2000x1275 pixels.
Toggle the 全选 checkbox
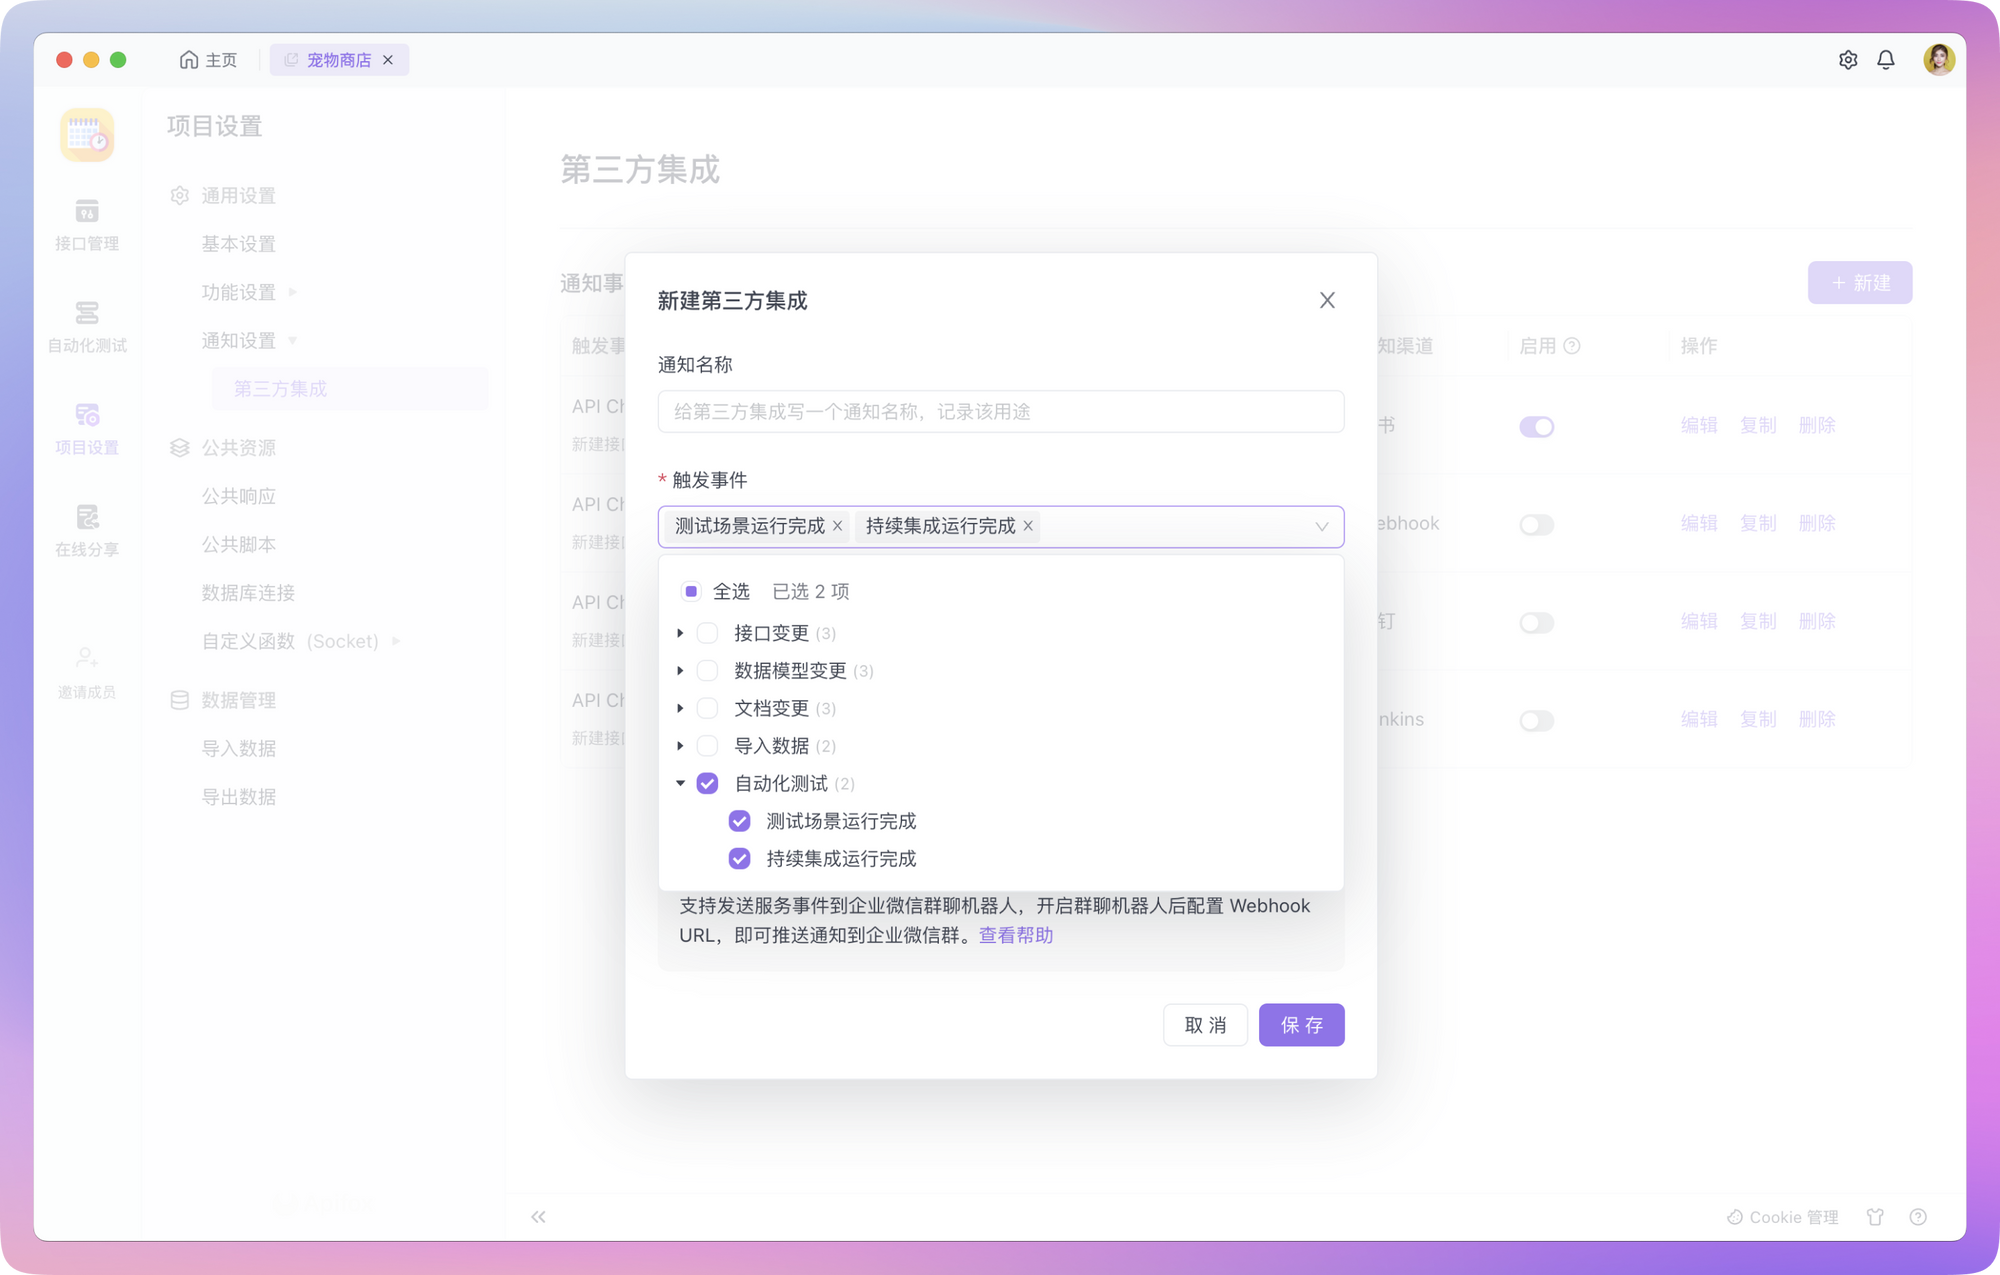(x=691, y=591)
